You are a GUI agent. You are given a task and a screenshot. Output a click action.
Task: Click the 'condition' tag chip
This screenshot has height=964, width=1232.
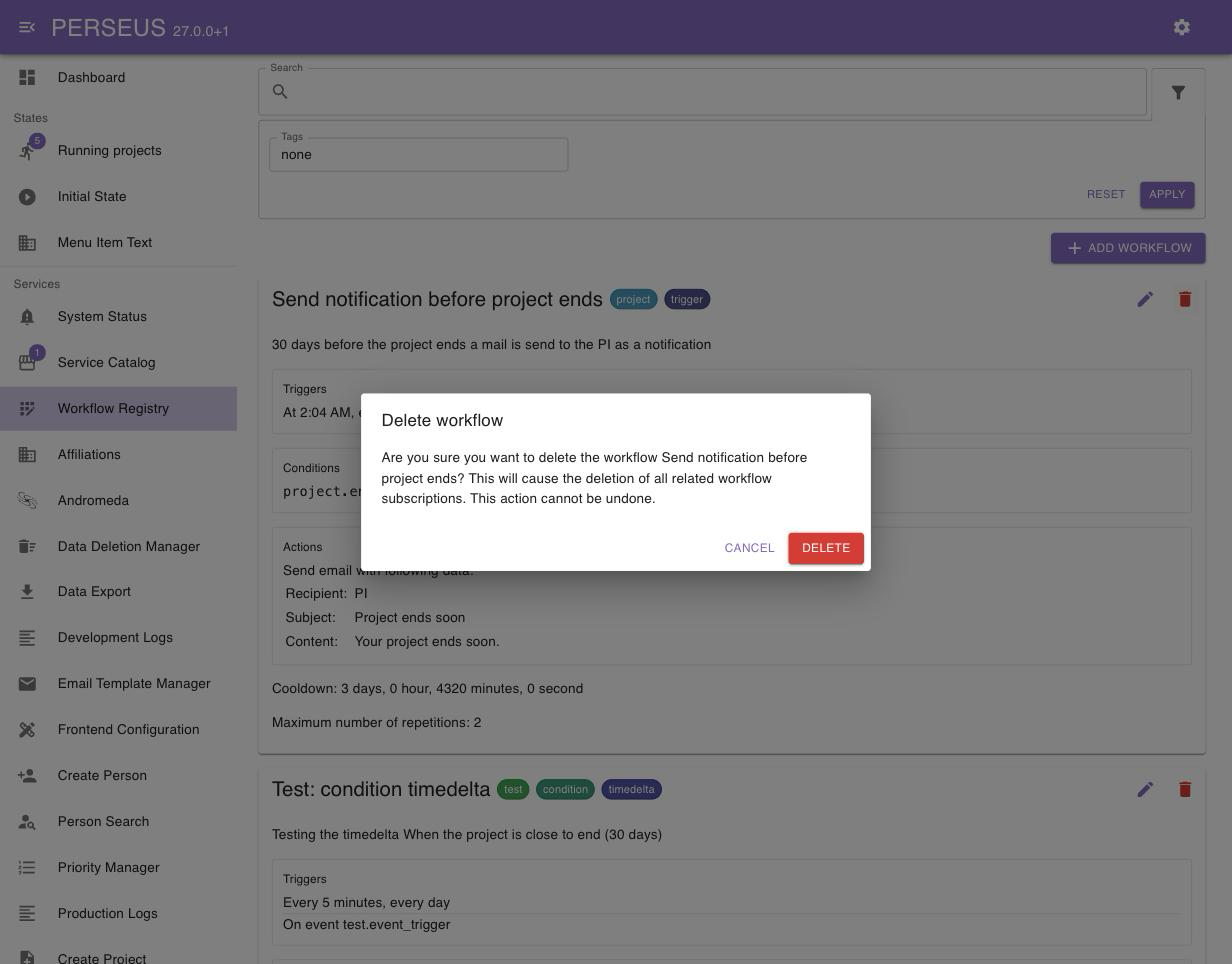[x=565, y=789]
